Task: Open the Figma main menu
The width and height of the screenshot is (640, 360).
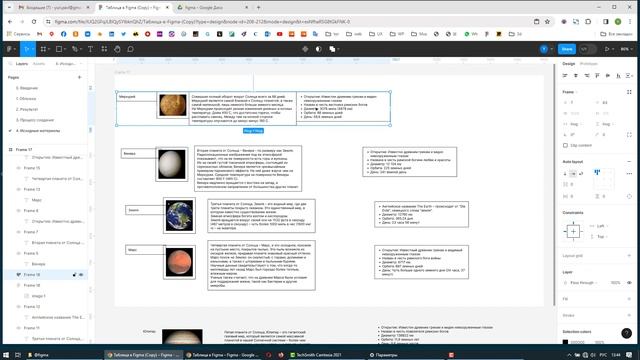Action: click(x=9, y=49)
